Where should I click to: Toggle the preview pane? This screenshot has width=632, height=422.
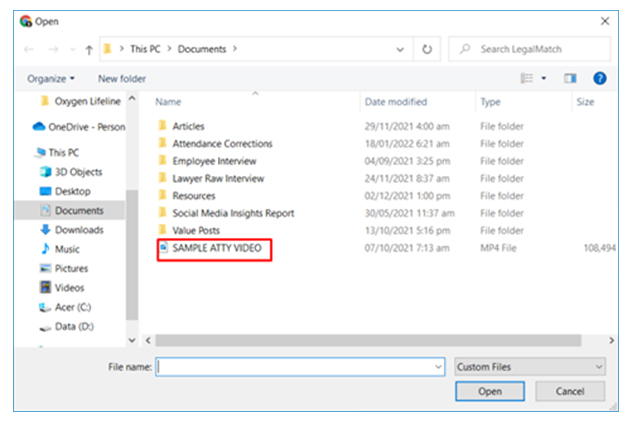[570, 78]
